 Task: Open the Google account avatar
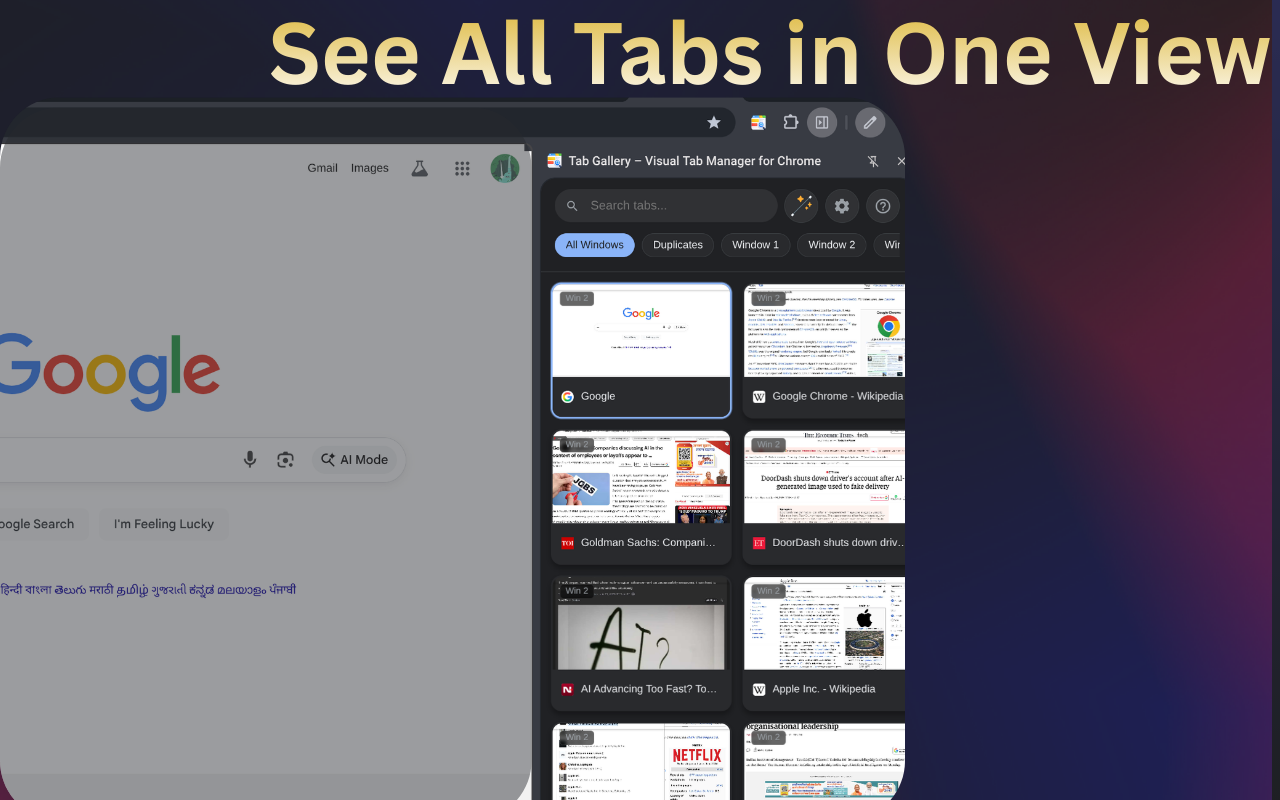505,168
